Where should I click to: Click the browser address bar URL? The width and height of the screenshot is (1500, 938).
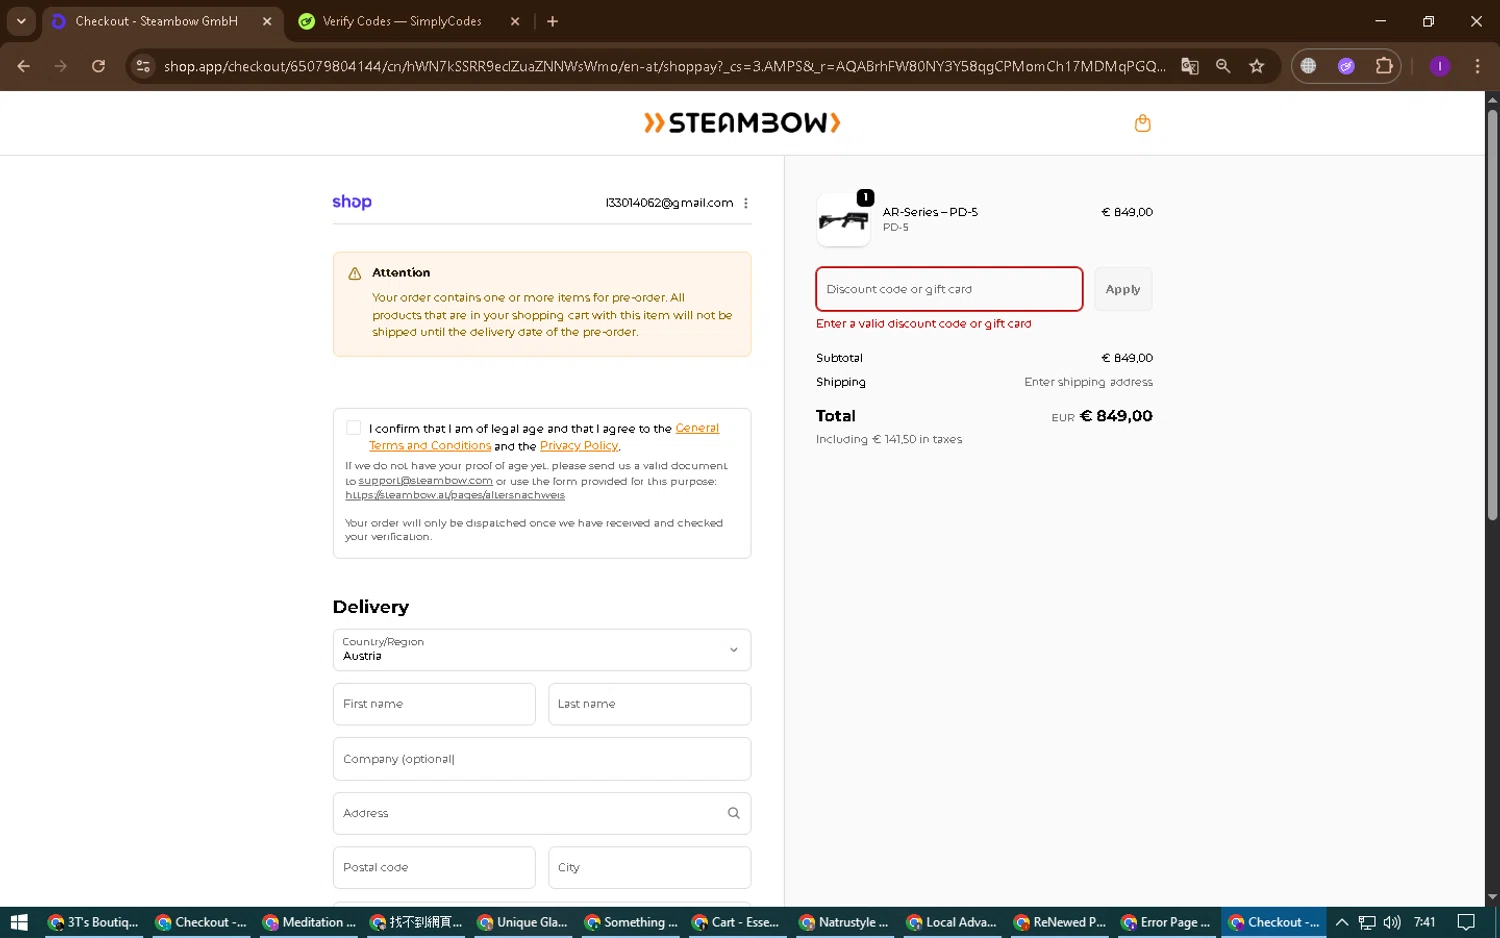click(x=664, y=66)
